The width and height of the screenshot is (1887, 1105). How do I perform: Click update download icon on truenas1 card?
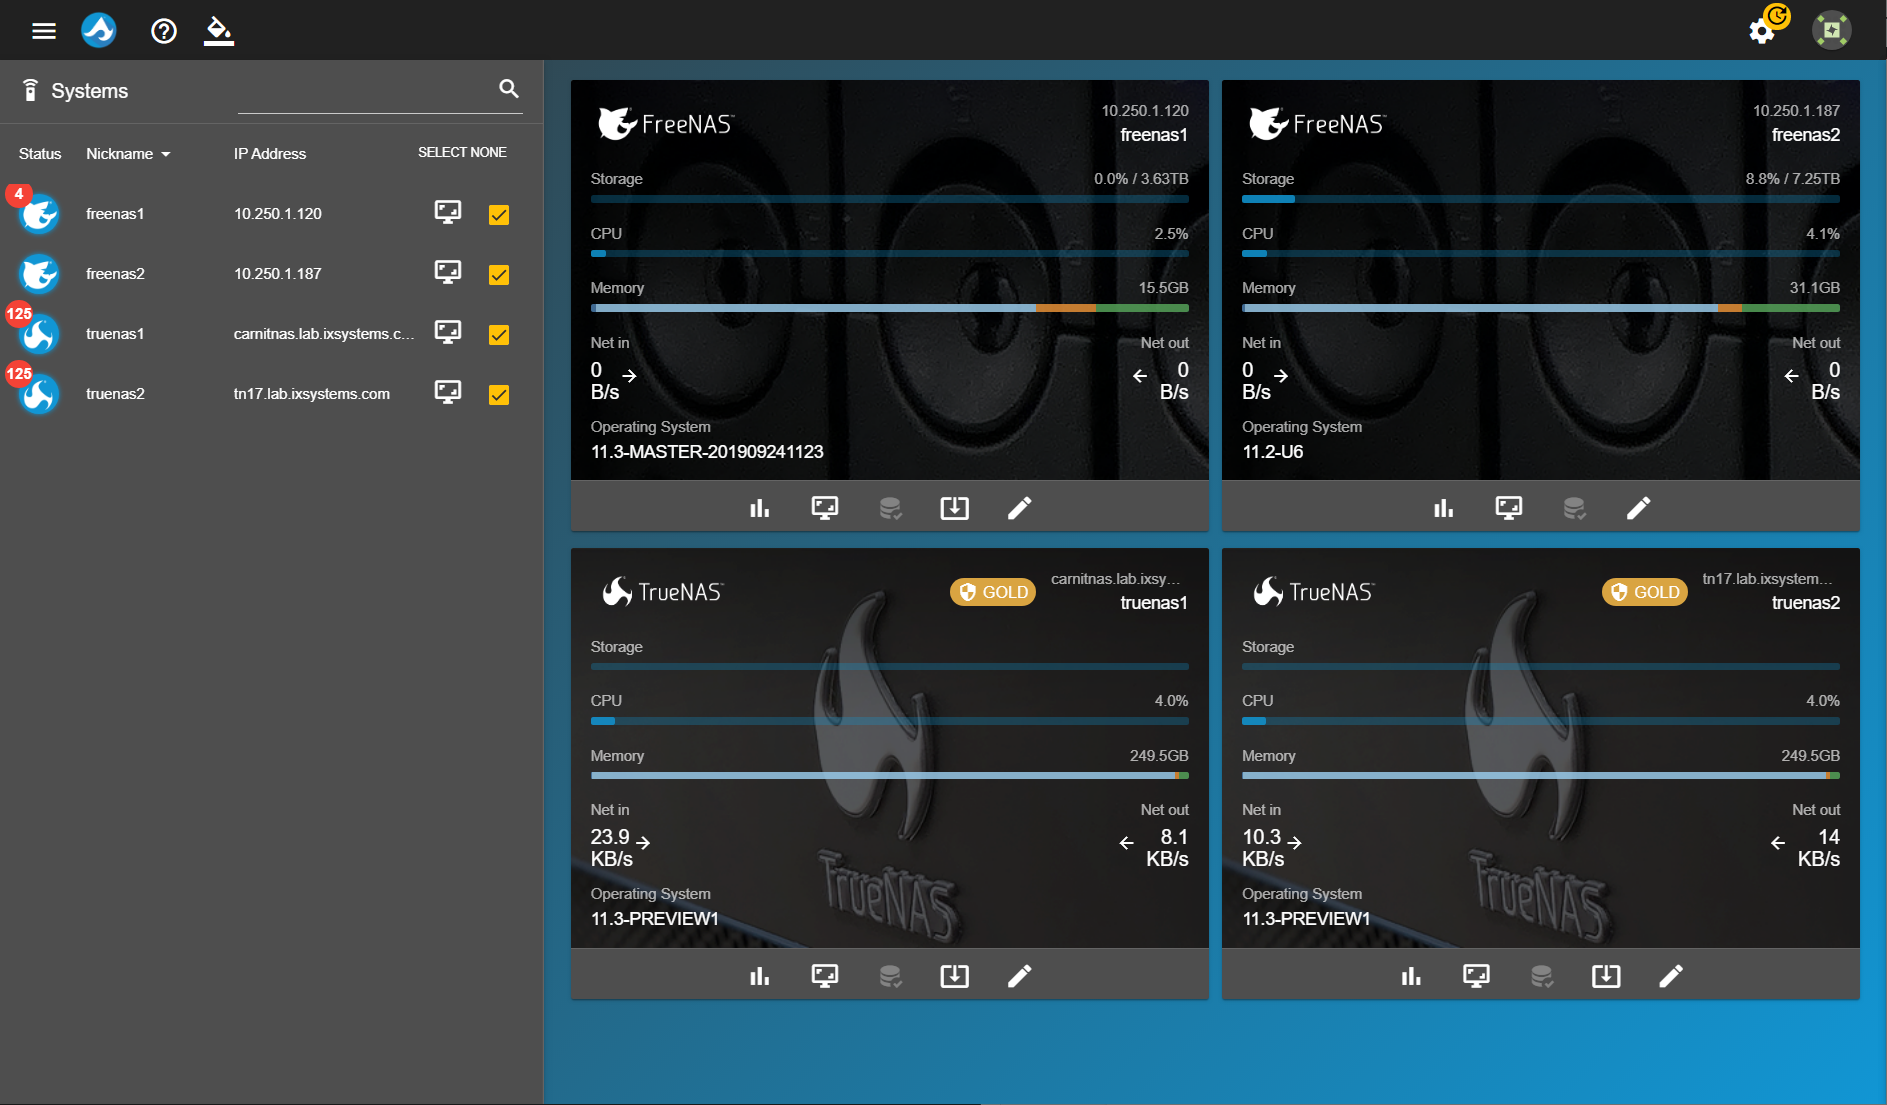tap(955, 976)
